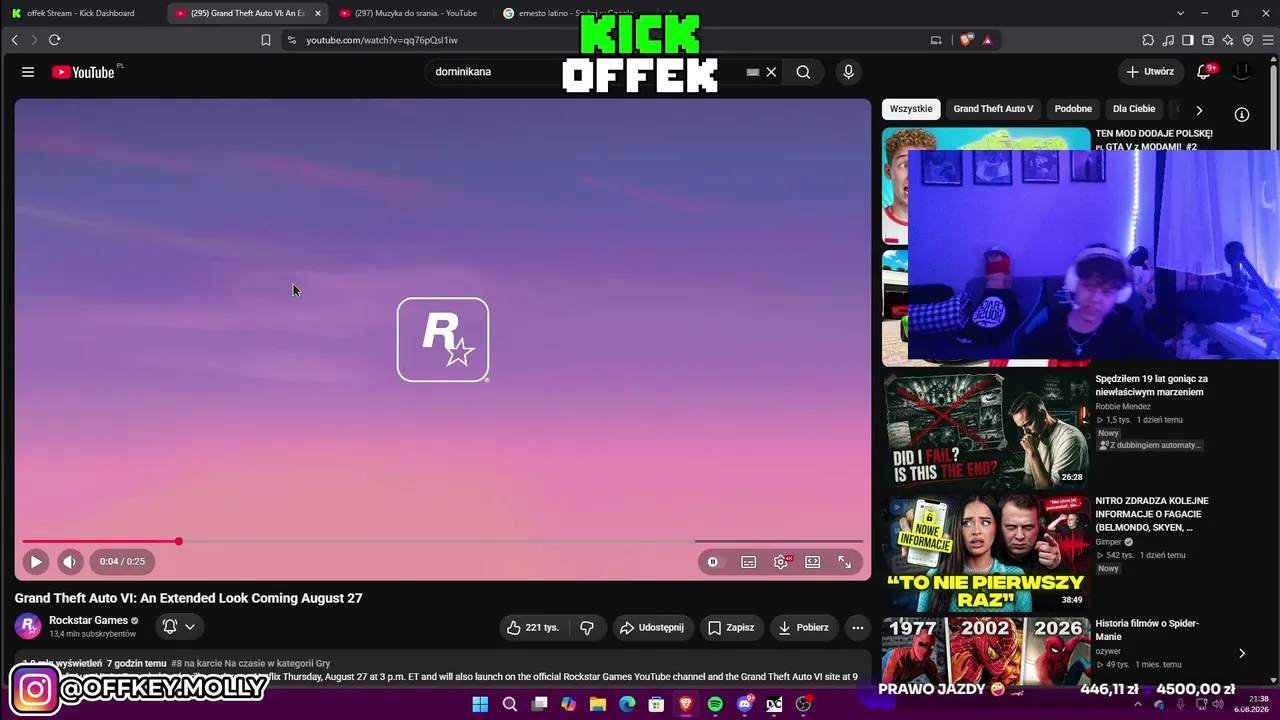The image size is (1280, 720).
Task: Go to the YouTube home logo
Action: 83,72
